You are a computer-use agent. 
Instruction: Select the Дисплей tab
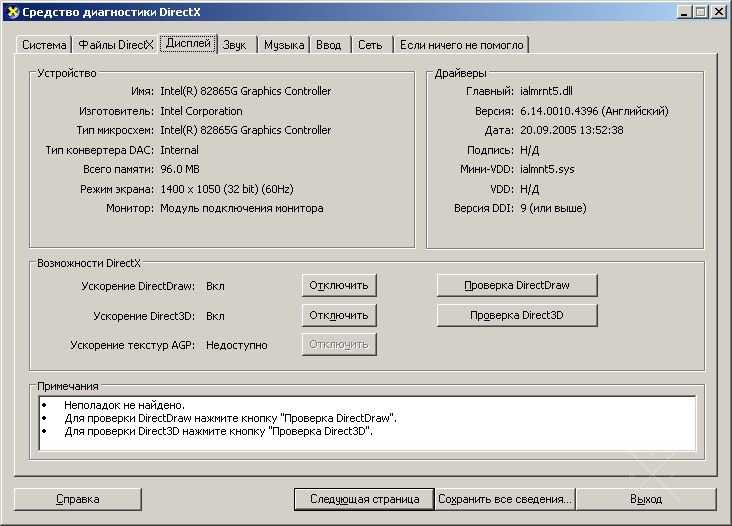coord(188,43)
